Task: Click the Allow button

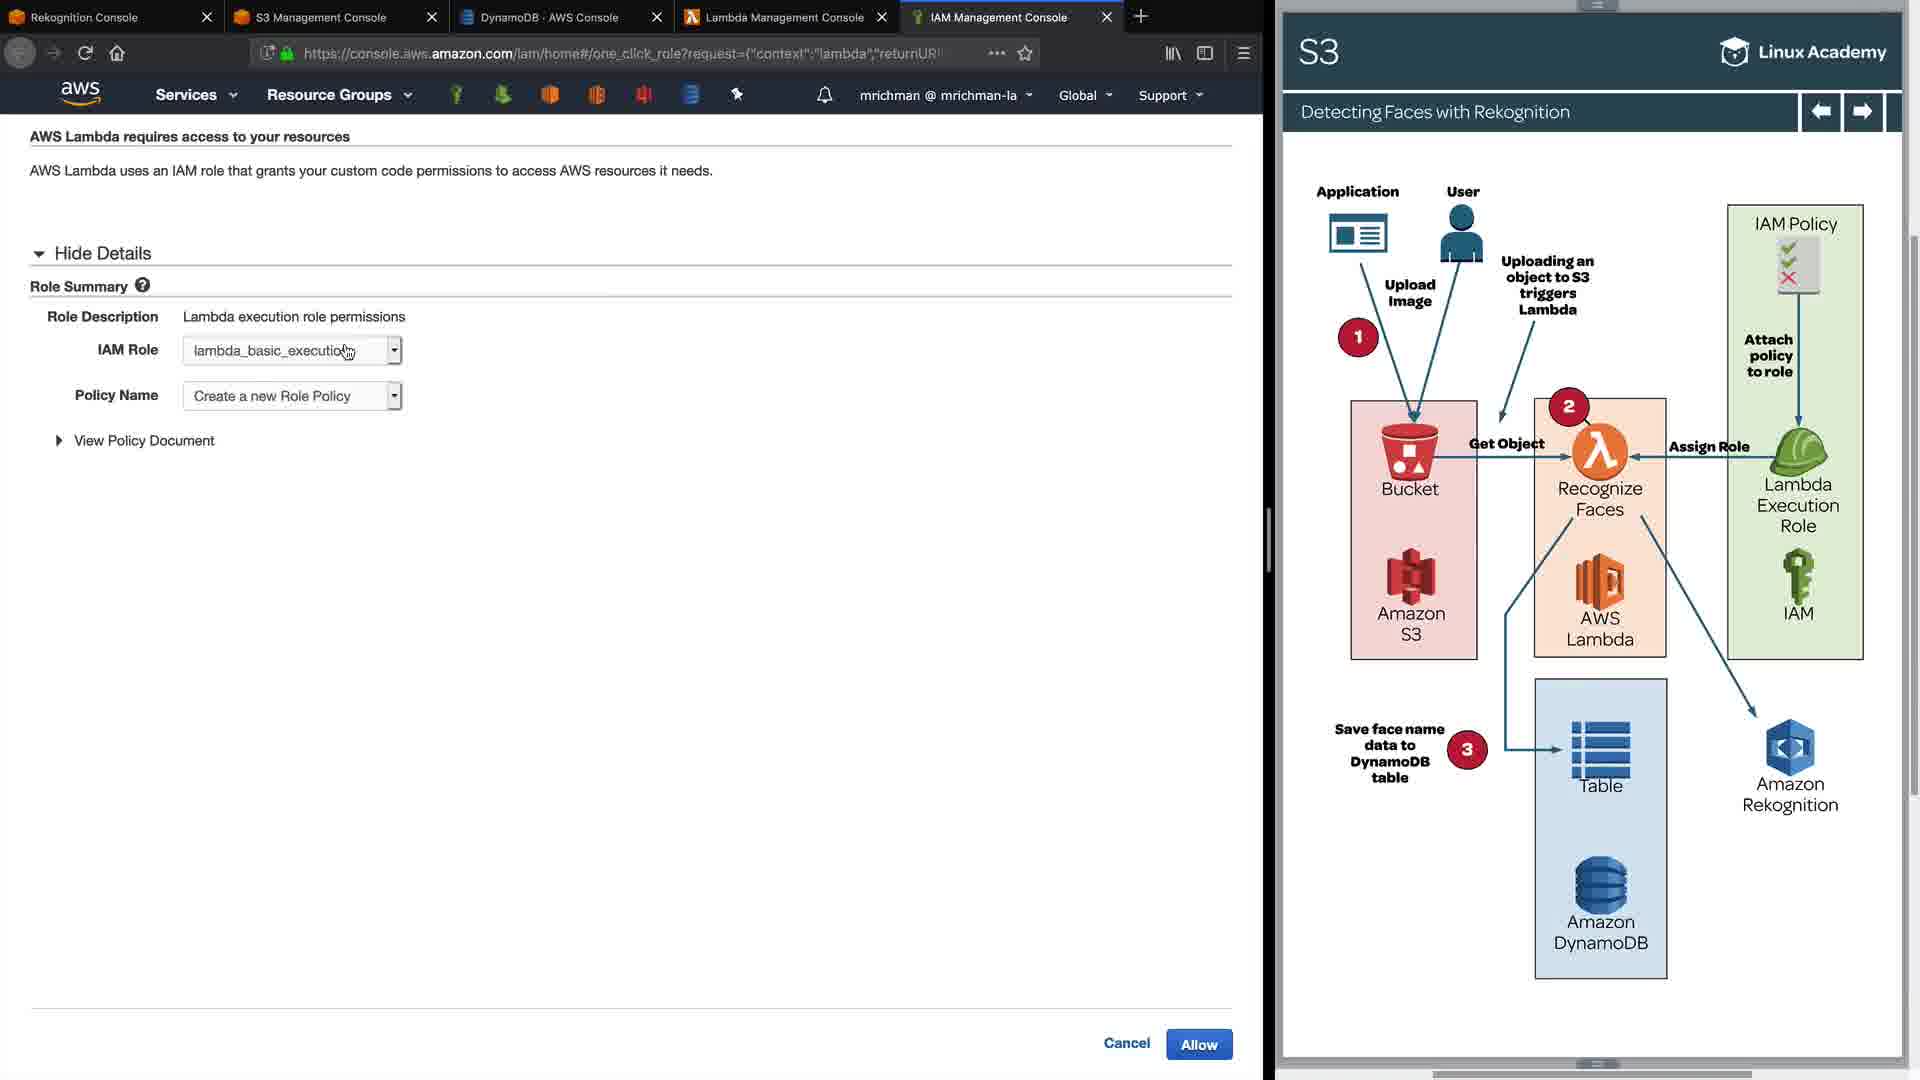Action: tap(1198, 1045)
